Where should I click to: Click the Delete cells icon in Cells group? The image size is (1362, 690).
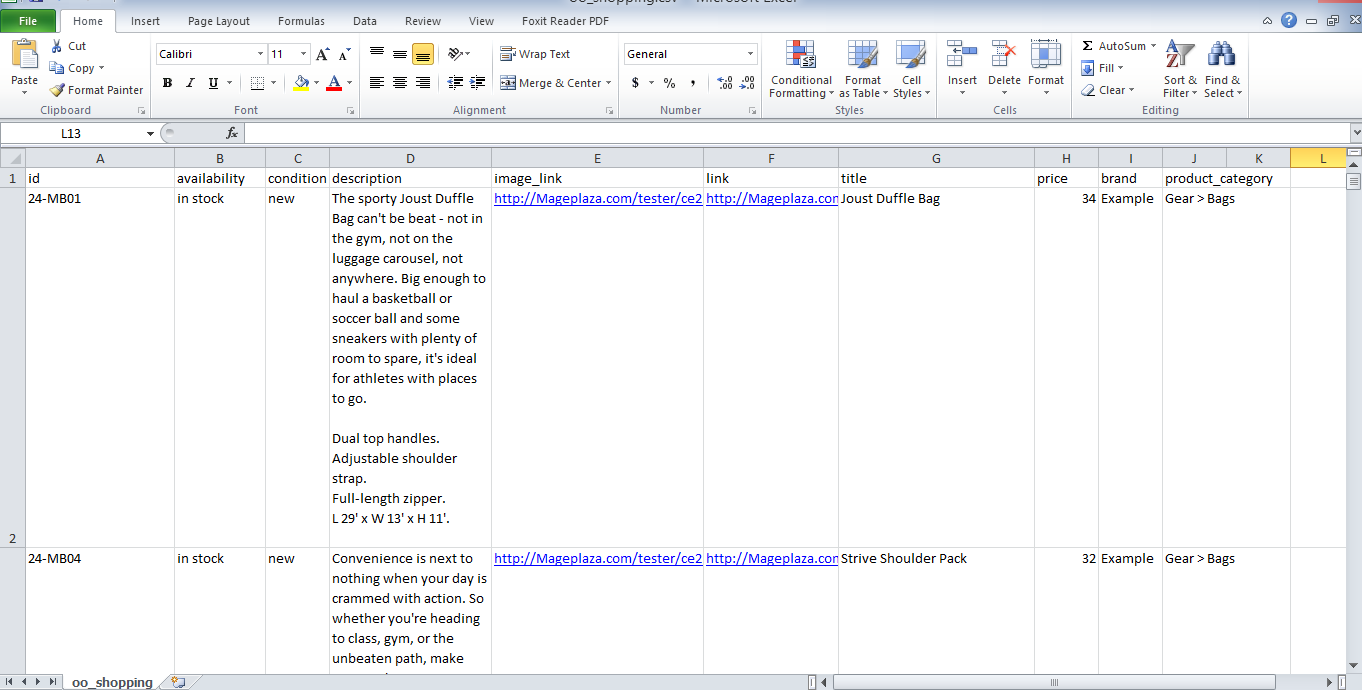point(1004,54)
